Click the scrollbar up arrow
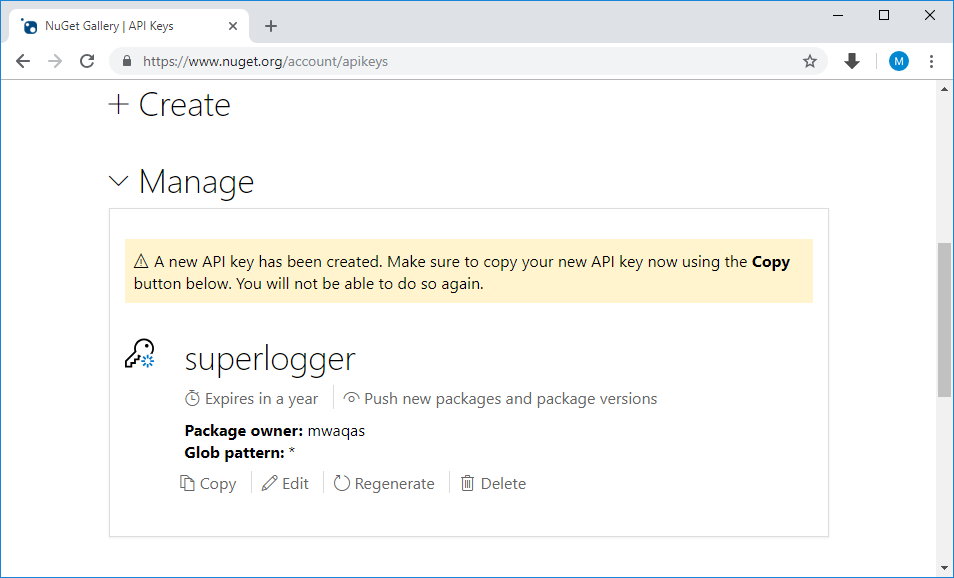Image resolution: width=954 pixels, height=578 pixels. [944, 89]
